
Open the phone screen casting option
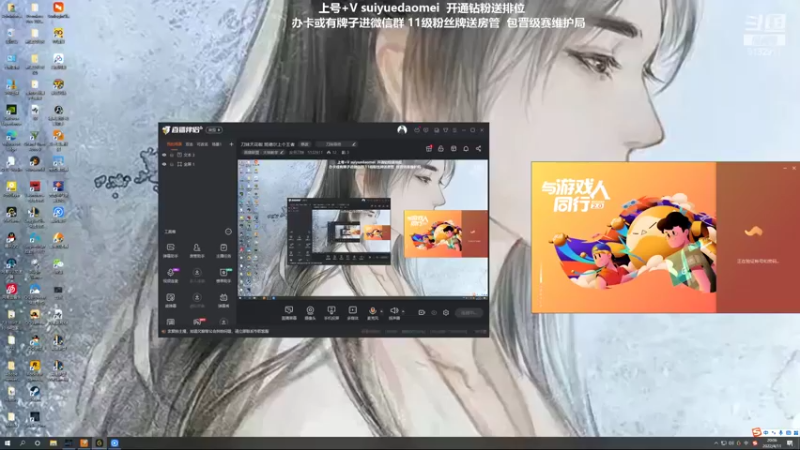coord(331,312)
